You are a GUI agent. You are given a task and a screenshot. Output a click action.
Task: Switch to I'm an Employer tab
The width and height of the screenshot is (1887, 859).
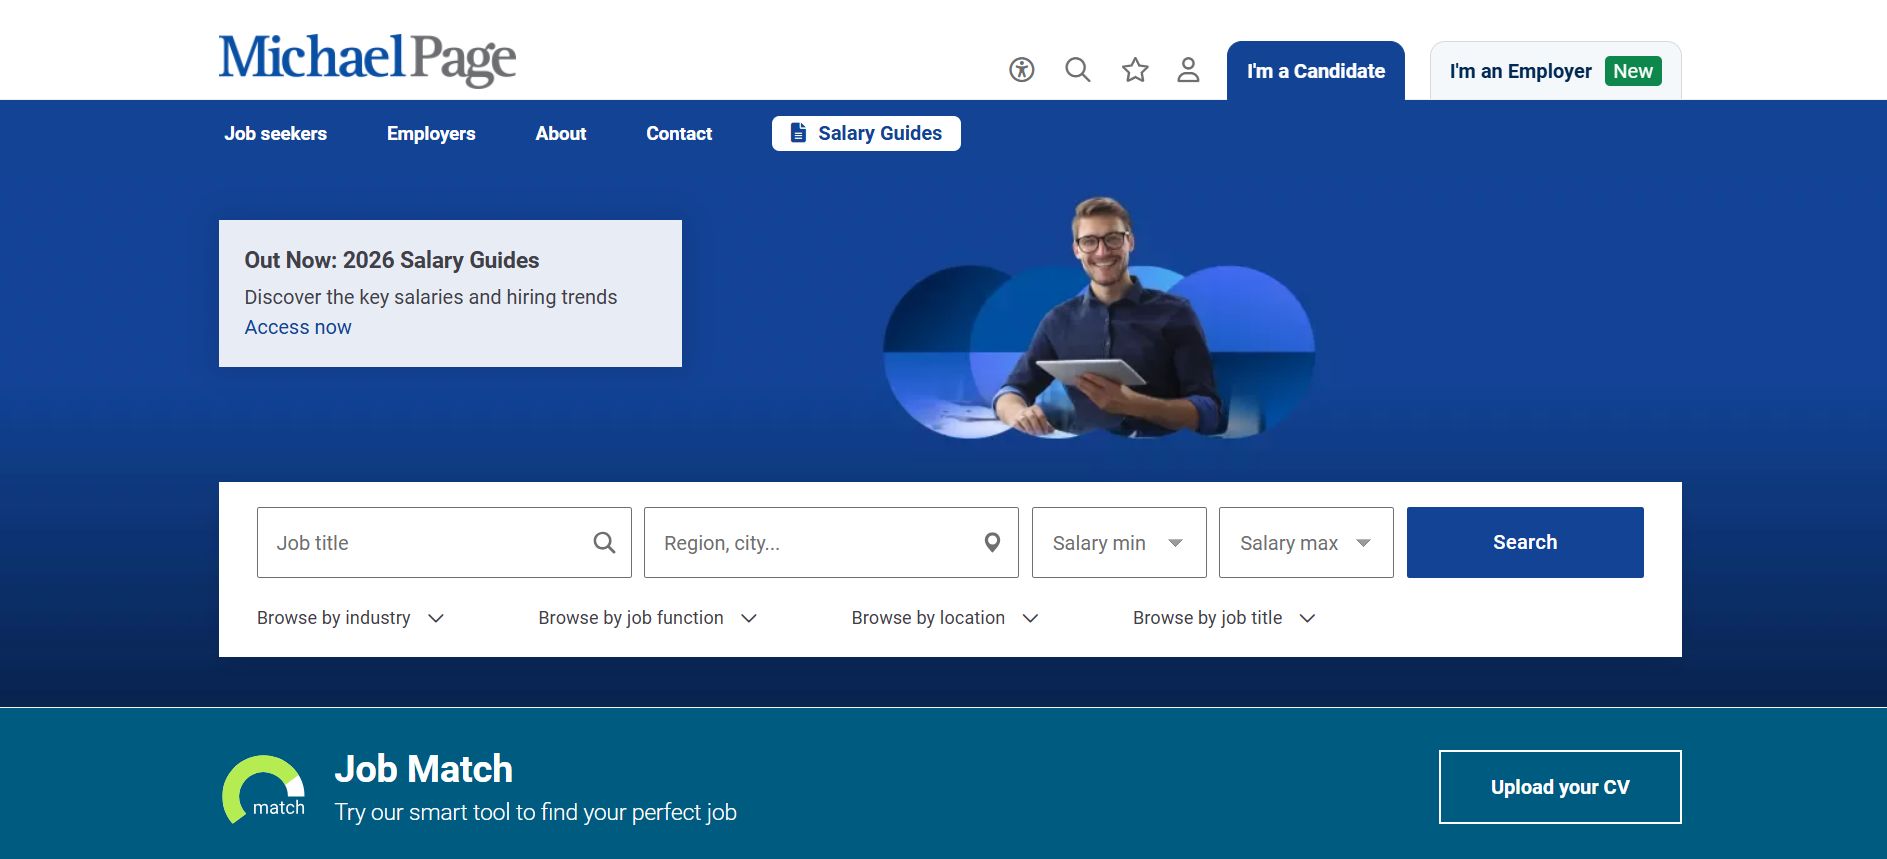click(x=1554, y=72)
